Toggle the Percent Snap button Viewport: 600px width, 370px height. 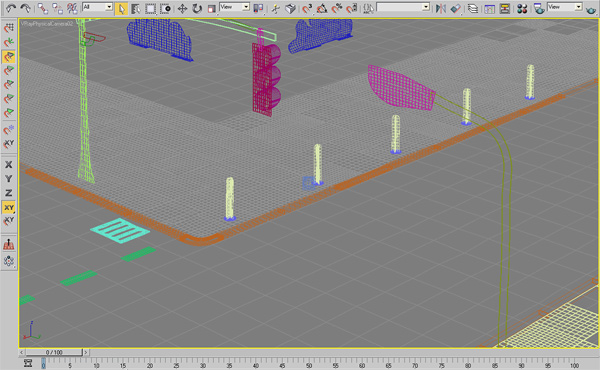[337, 8]
